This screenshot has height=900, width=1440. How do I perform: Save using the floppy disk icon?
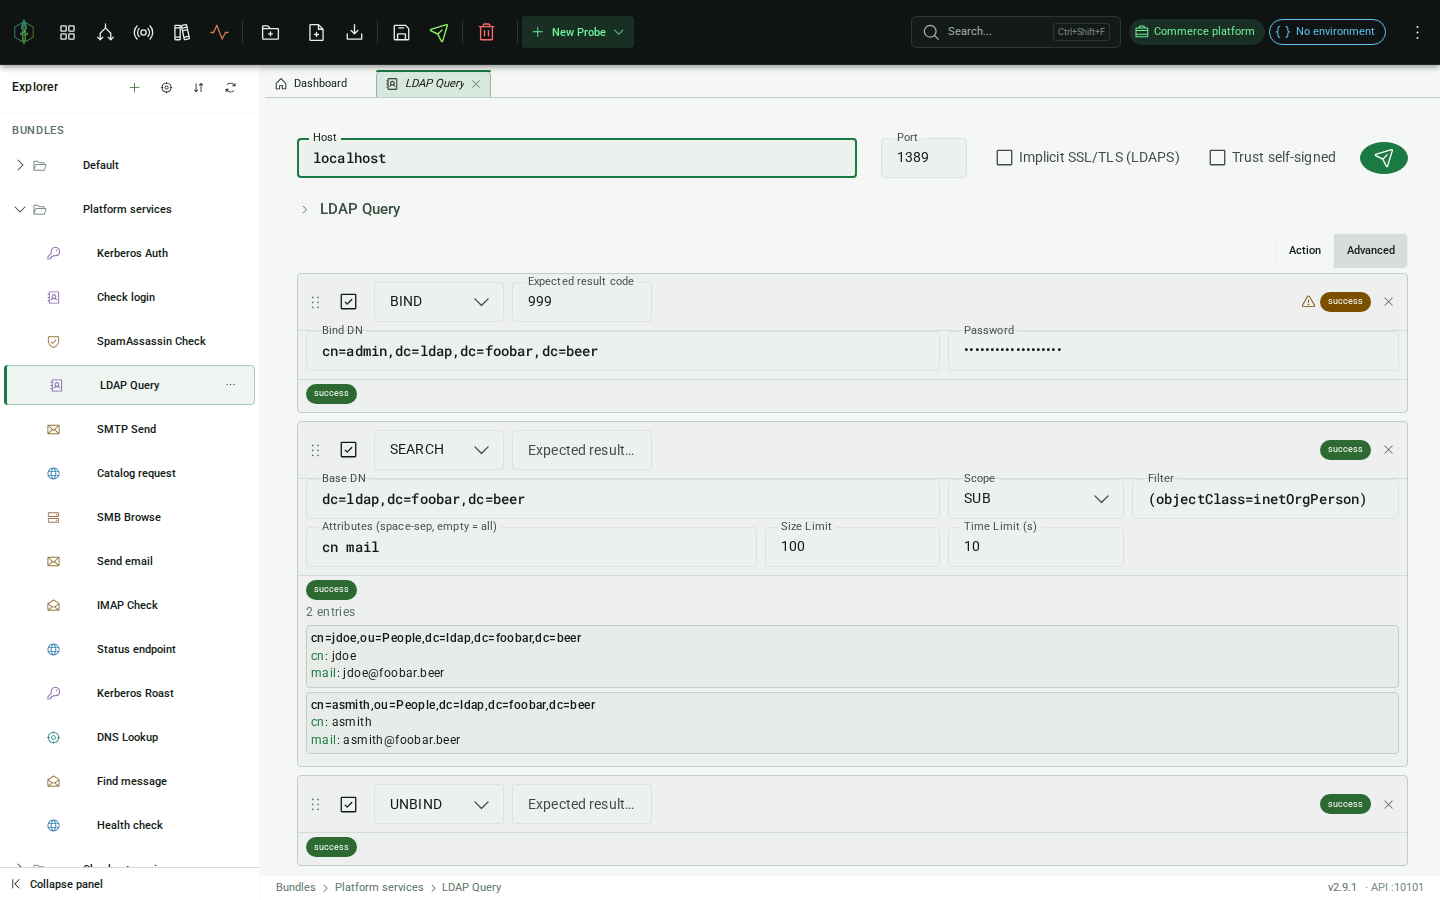[x=401, y=32]
